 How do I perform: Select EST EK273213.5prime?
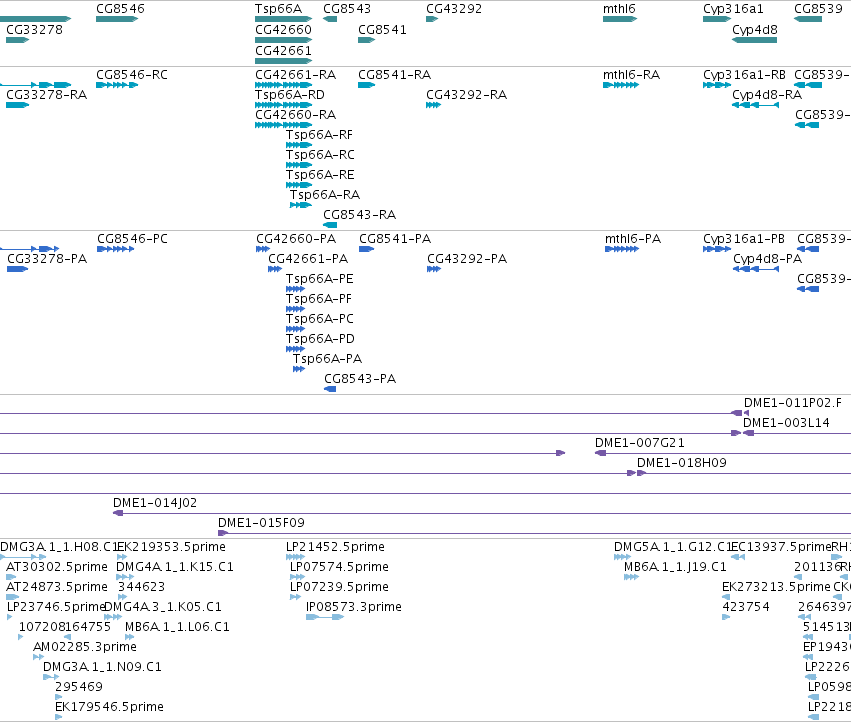tap(726, 597)
